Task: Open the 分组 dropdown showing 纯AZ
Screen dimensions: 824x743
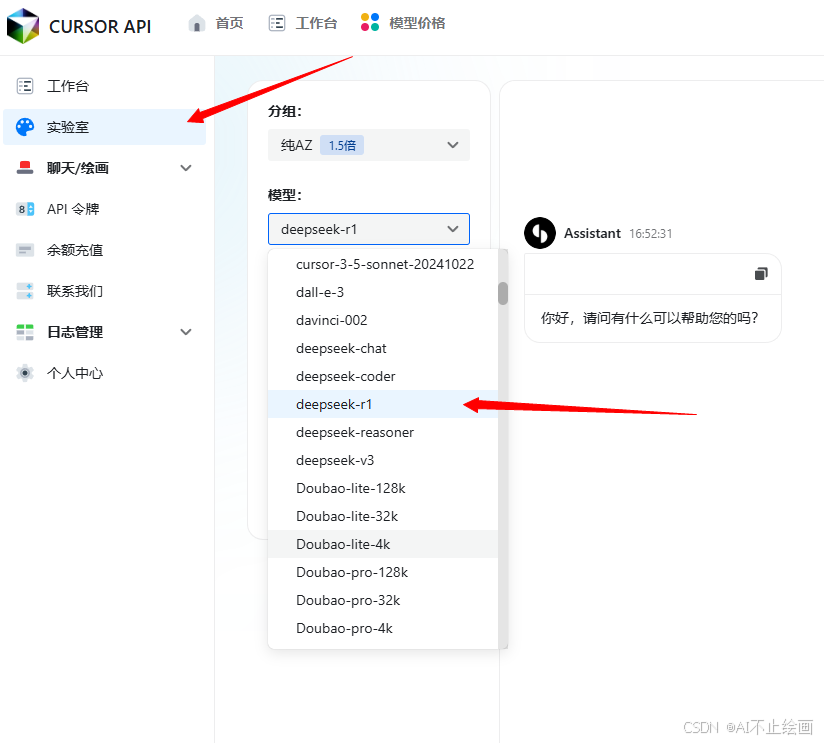Action: 369,145
